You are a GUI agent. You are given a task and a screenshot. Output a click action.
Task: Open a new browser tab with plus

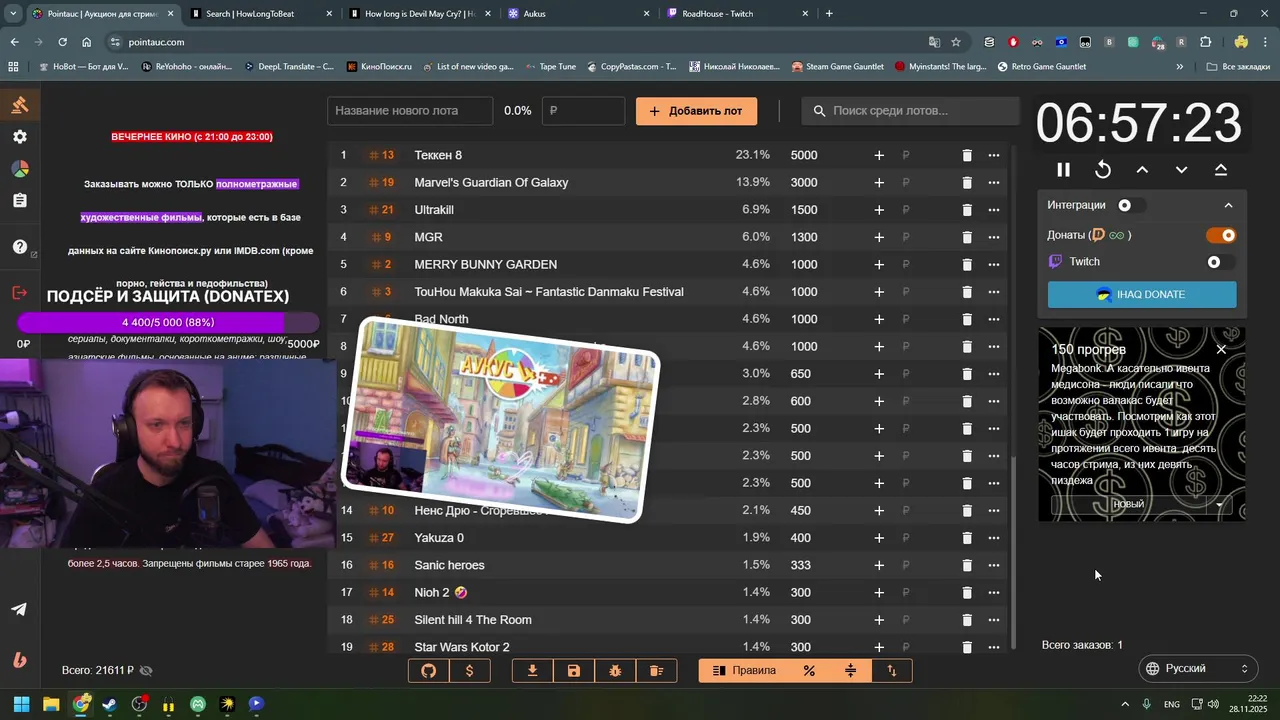(829, 14)
